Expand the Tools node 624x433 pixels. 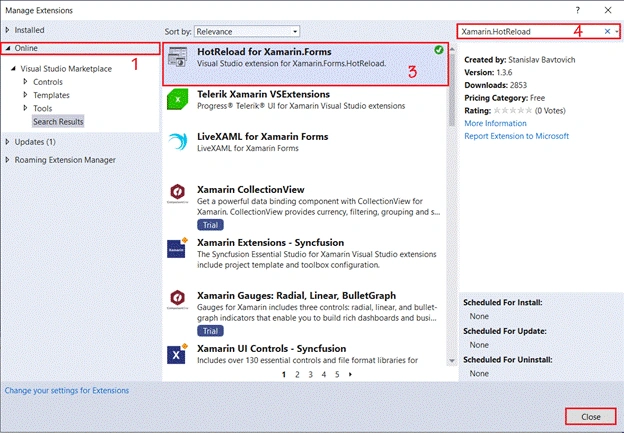(x=25, y=108)
